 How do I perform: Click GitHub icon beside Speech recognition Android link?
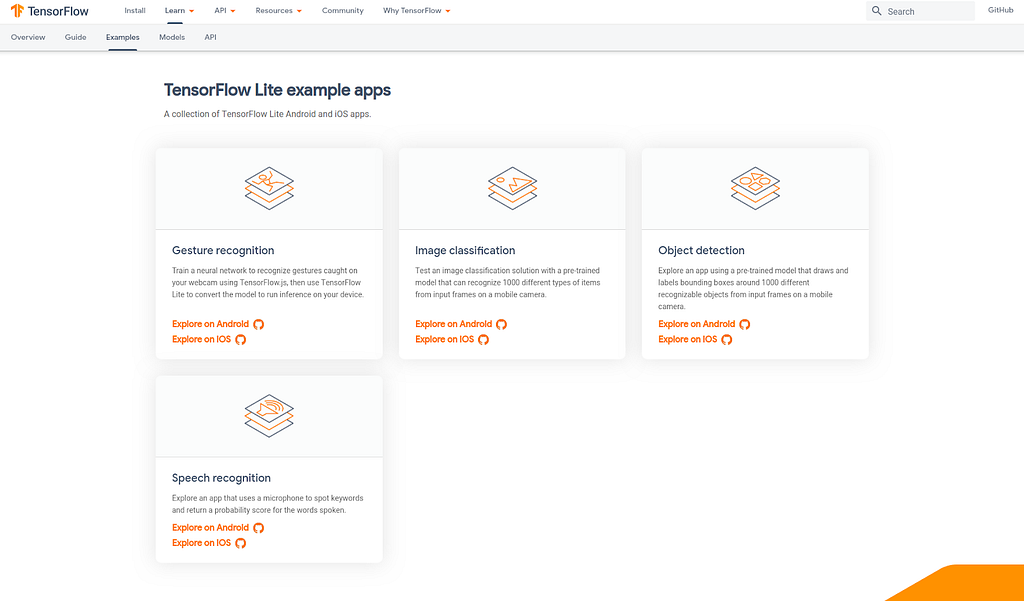(259, 528)
